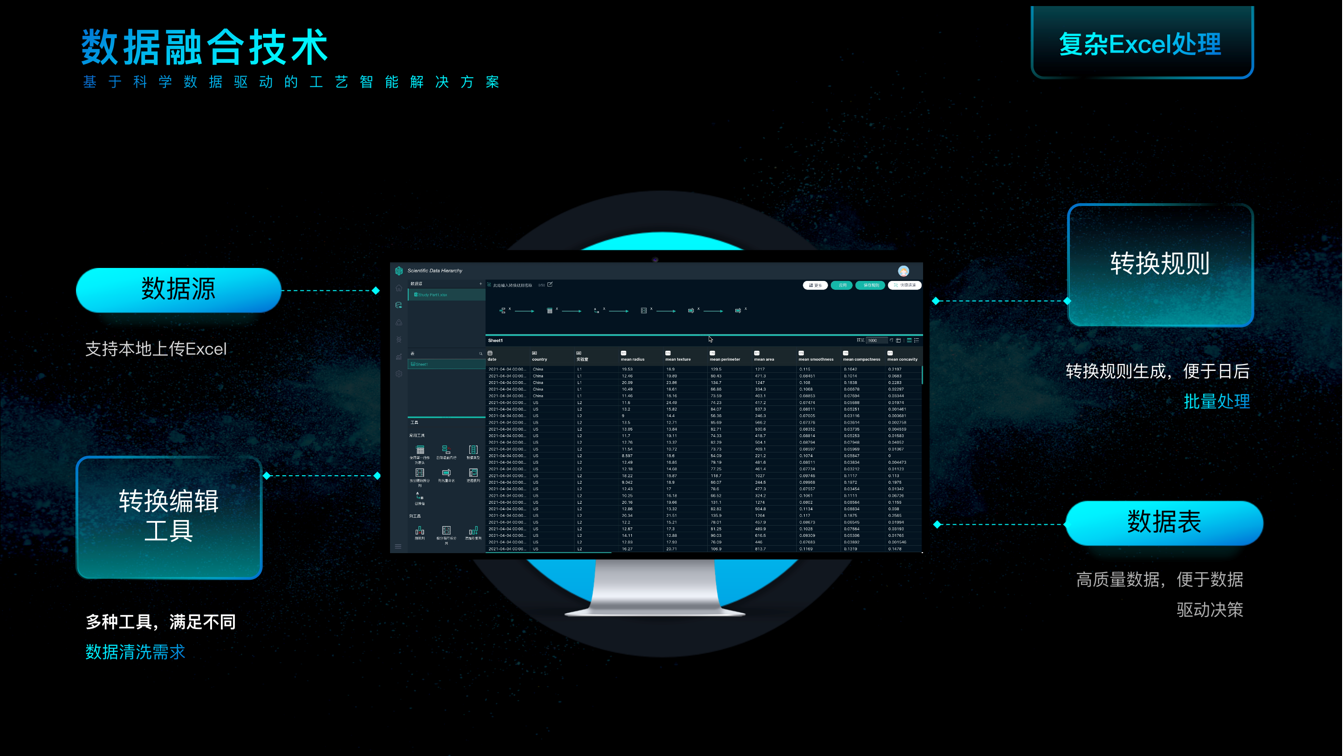The image size is (1343, 756).
Task: Click the white restore button at far right
Action: click(905, 285)
